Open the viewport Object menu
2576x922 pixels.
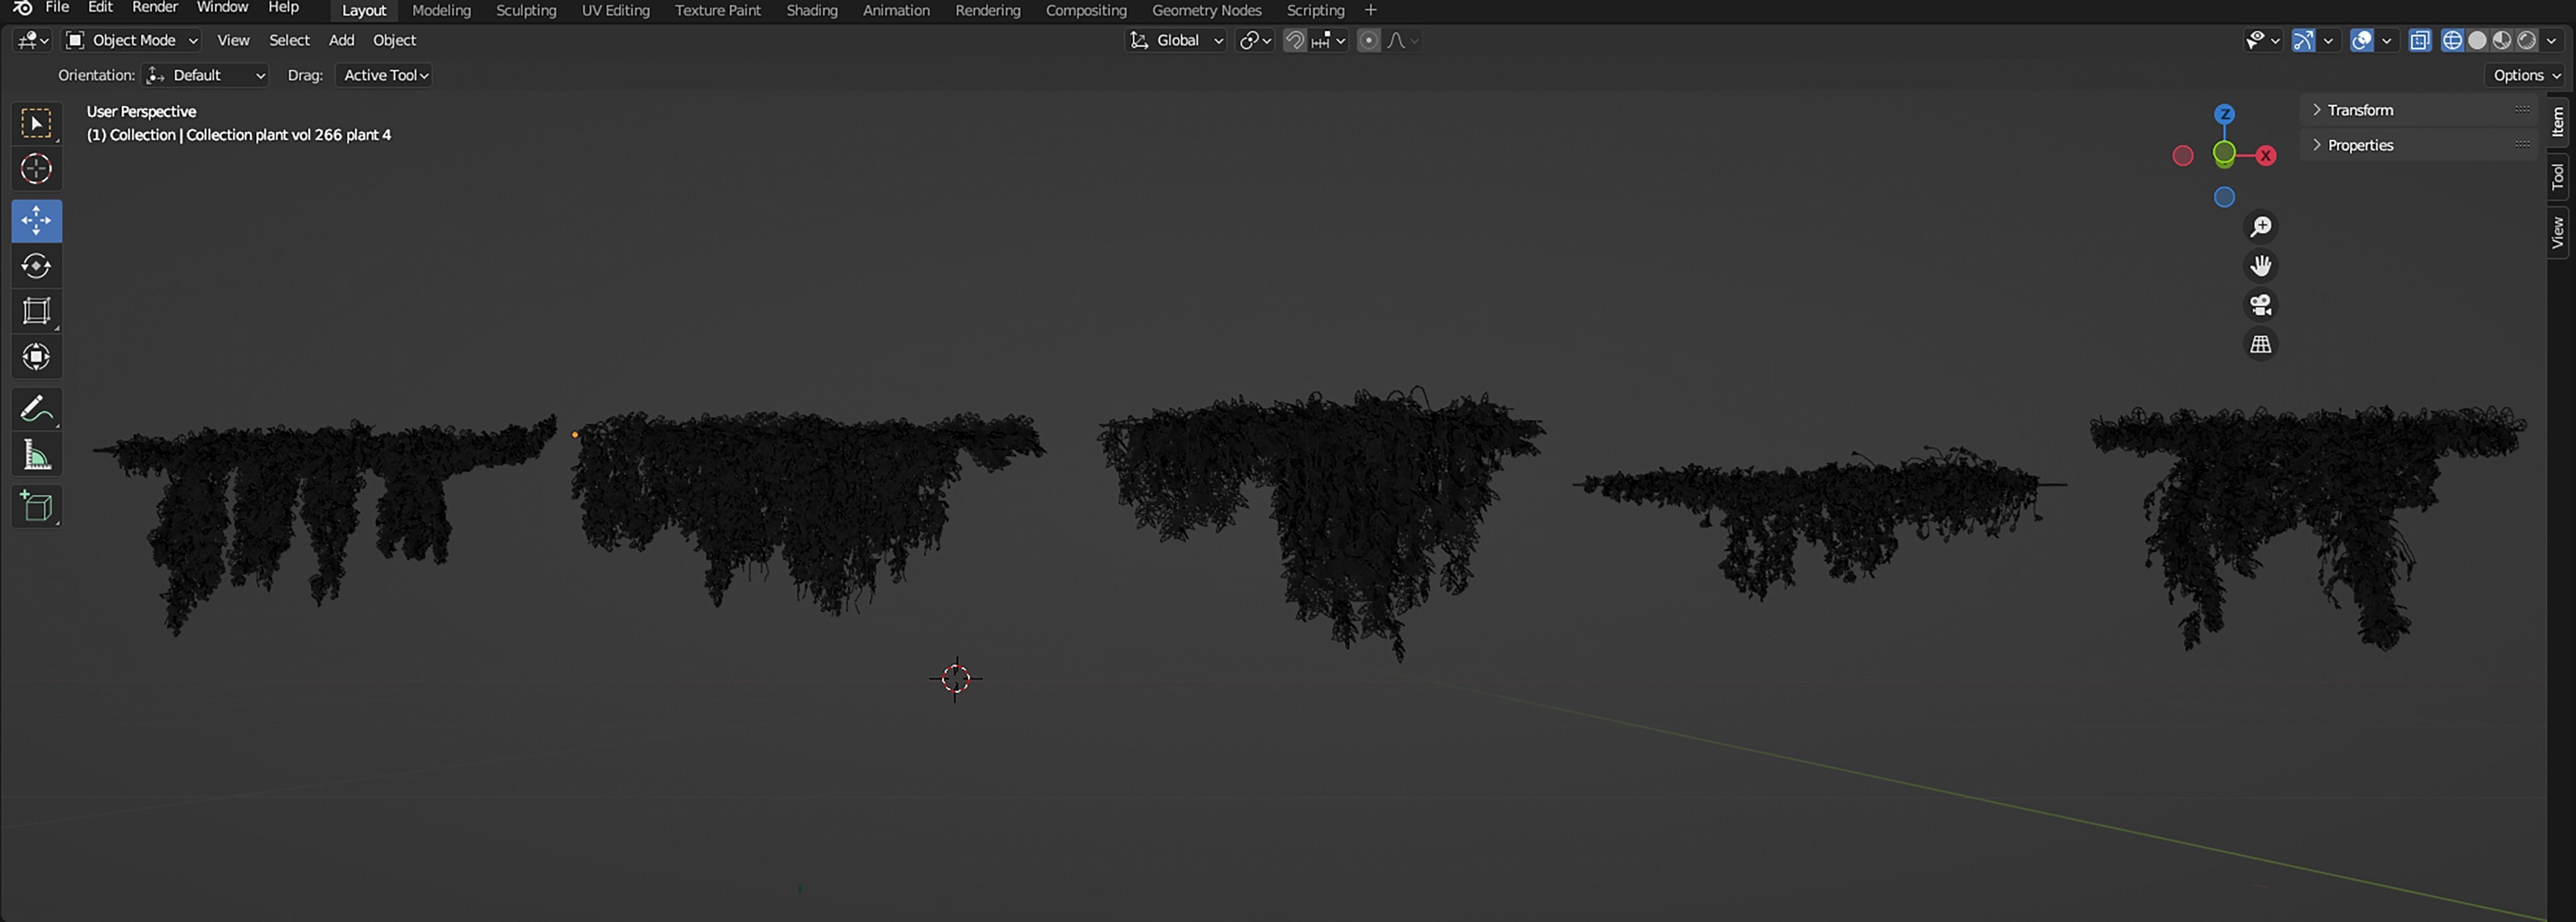(394, 40)
